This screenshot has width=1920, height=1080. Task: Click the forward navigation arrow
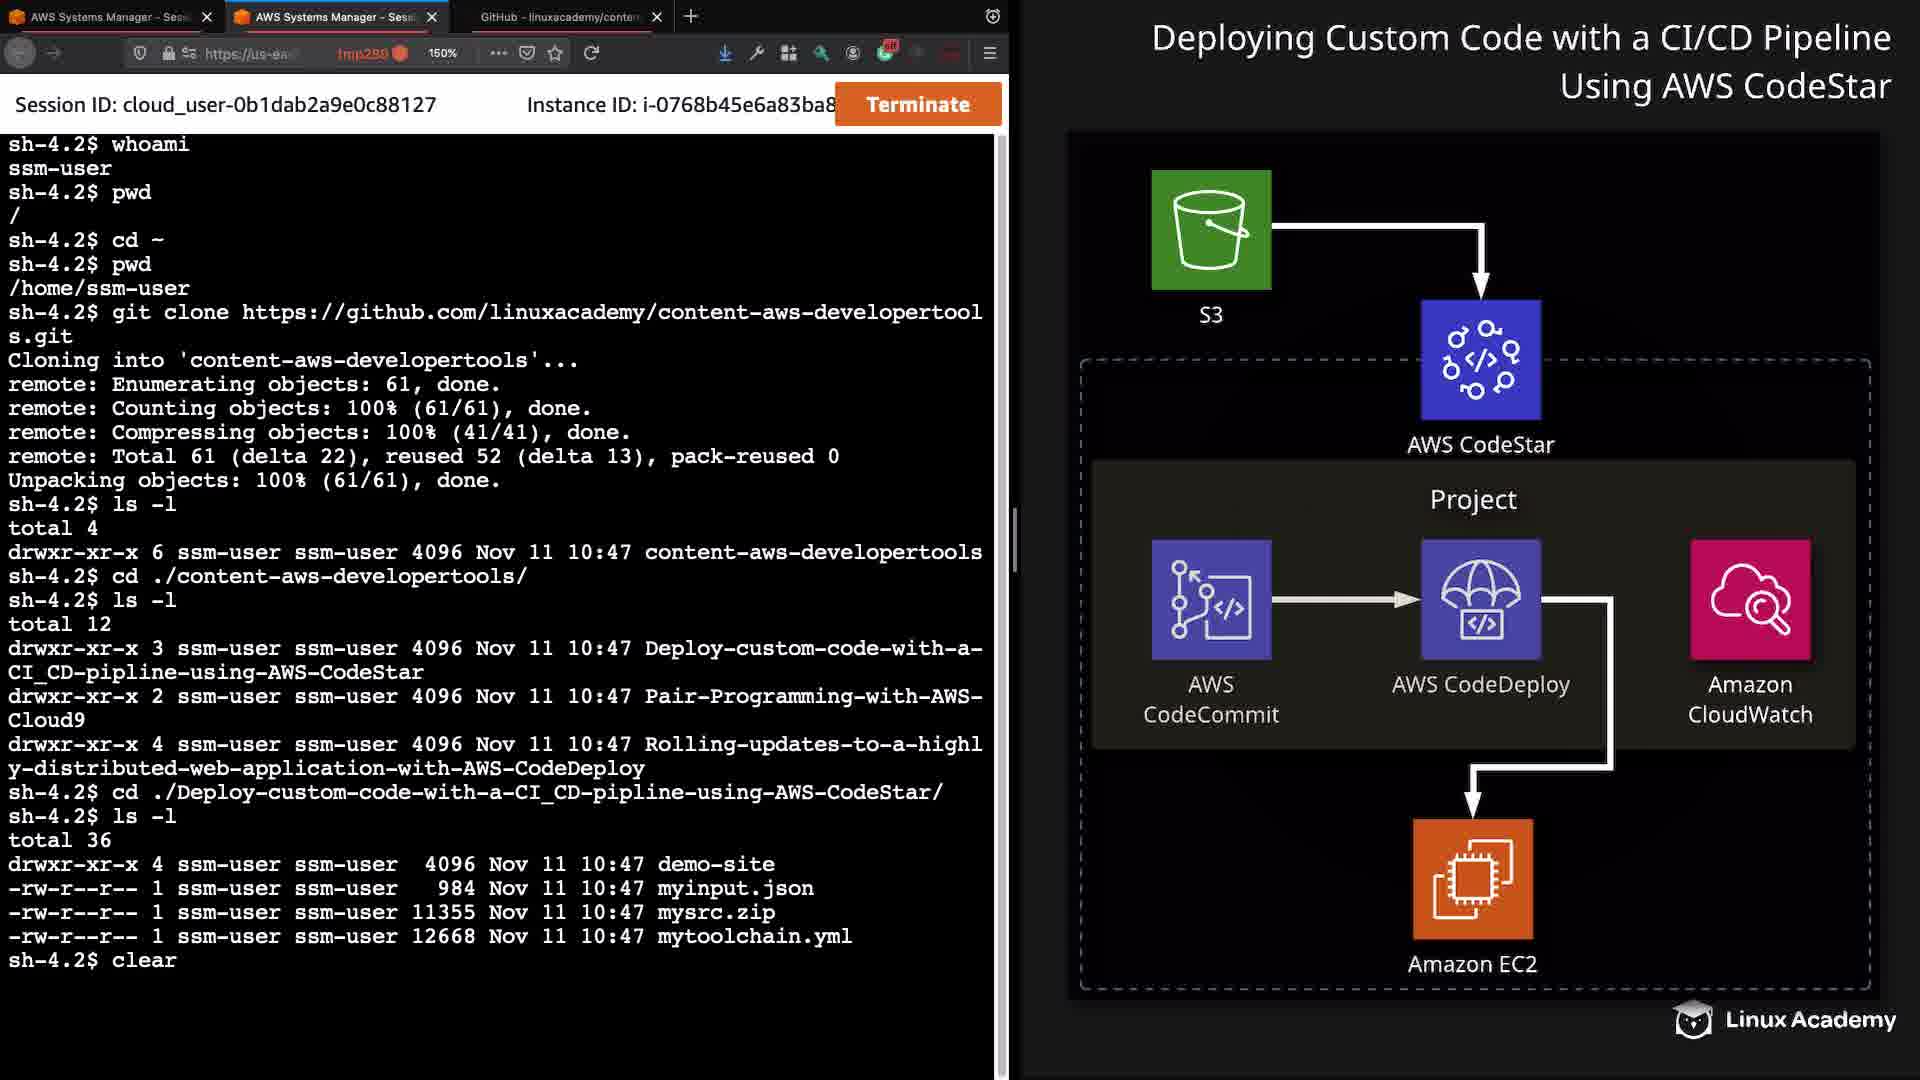click(x=54, y=53)
